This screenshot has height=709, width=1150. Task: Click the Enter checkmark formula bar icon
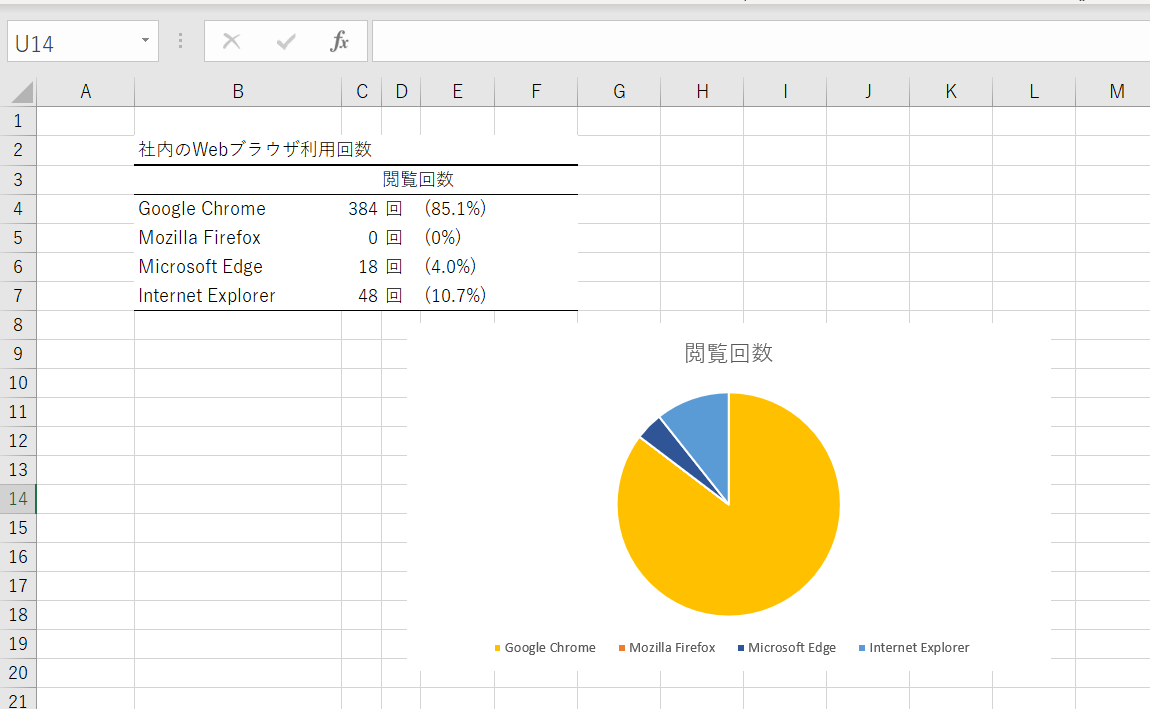tap(286, 42)
